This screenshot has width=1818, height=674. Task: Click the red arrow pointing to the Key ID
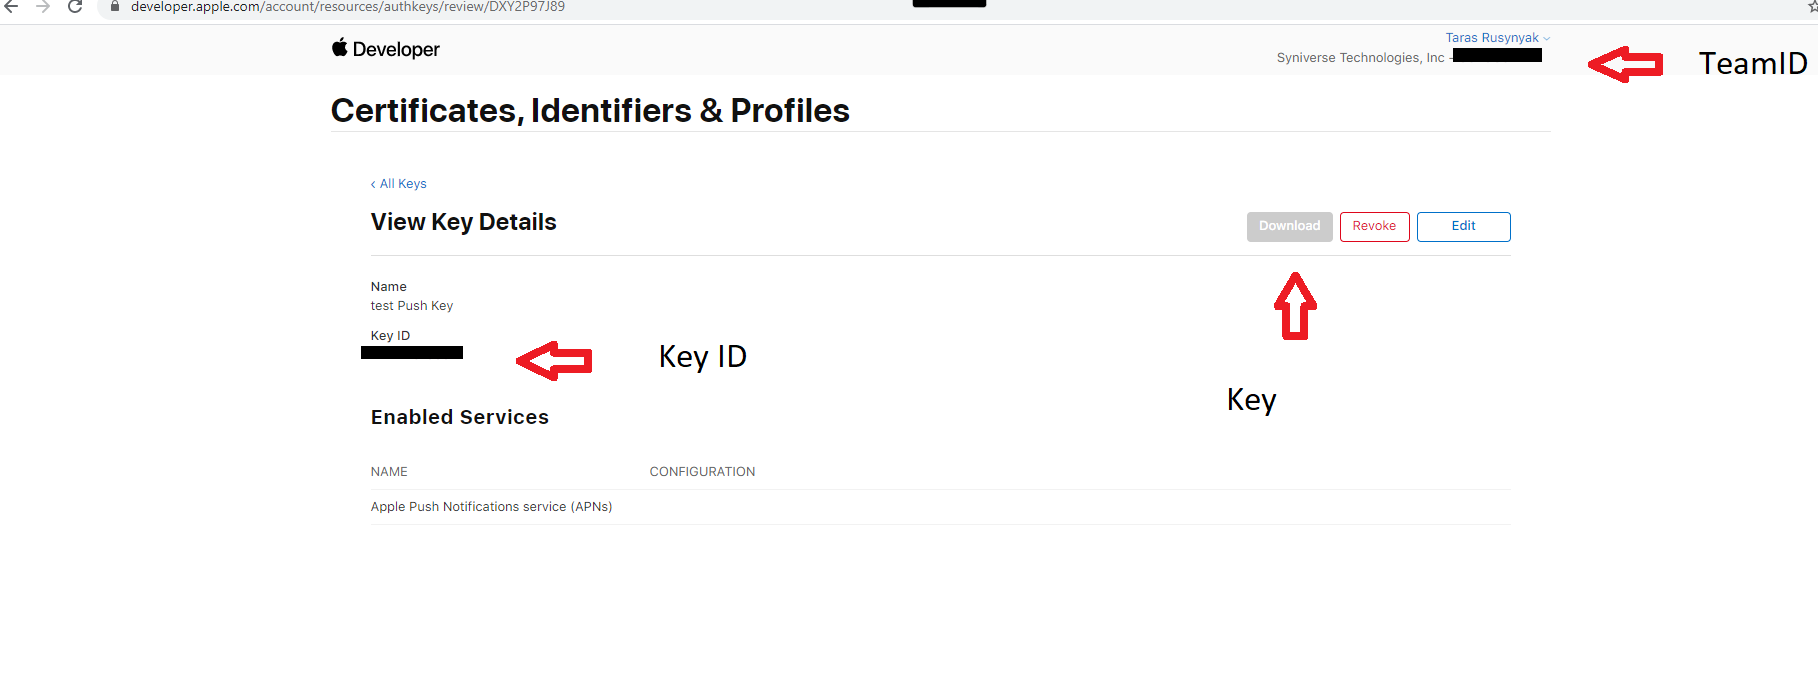click(x=554, y=361)
